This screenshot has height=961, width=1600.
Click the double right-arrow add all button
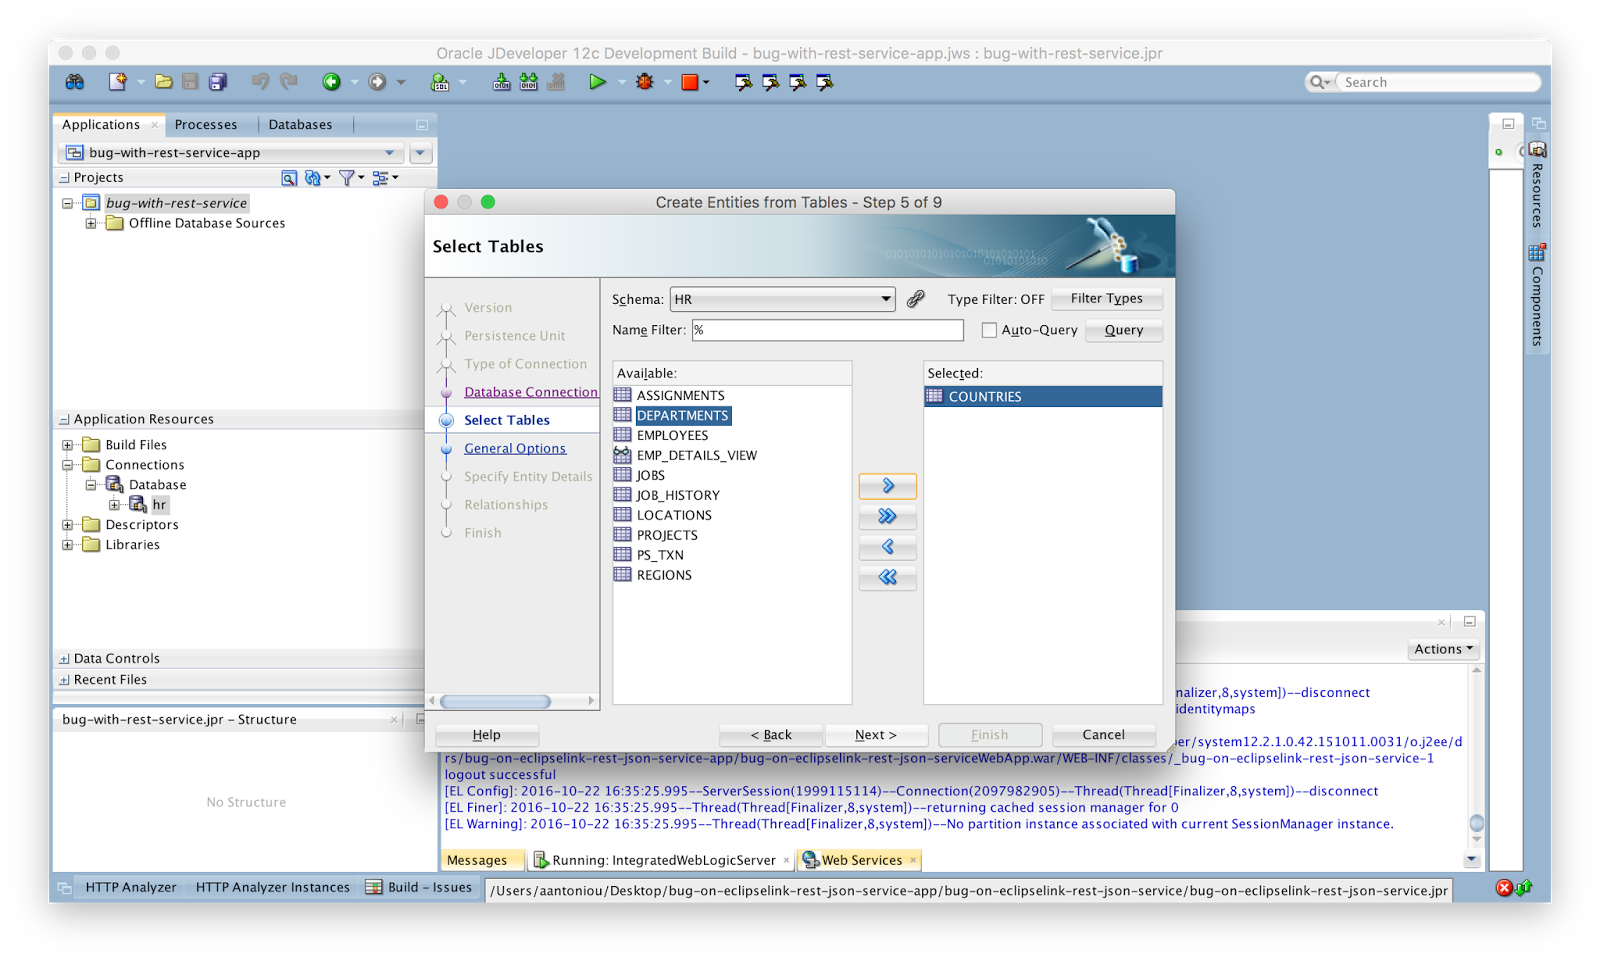pos(887,516)
